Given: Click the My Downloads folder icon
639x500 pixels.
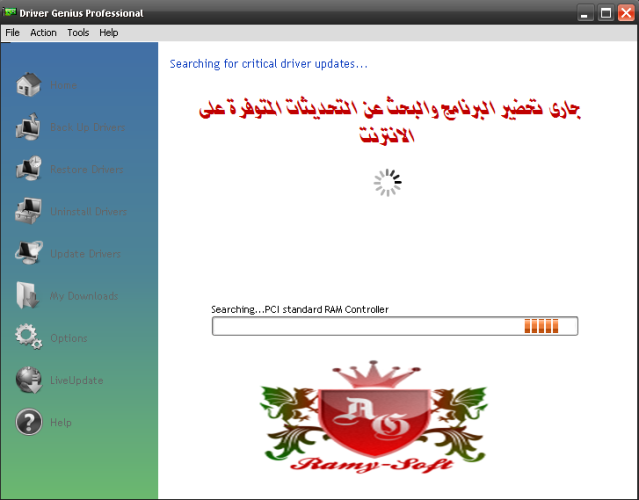Looking at the screenshot, I should click(x=27, y=295).
